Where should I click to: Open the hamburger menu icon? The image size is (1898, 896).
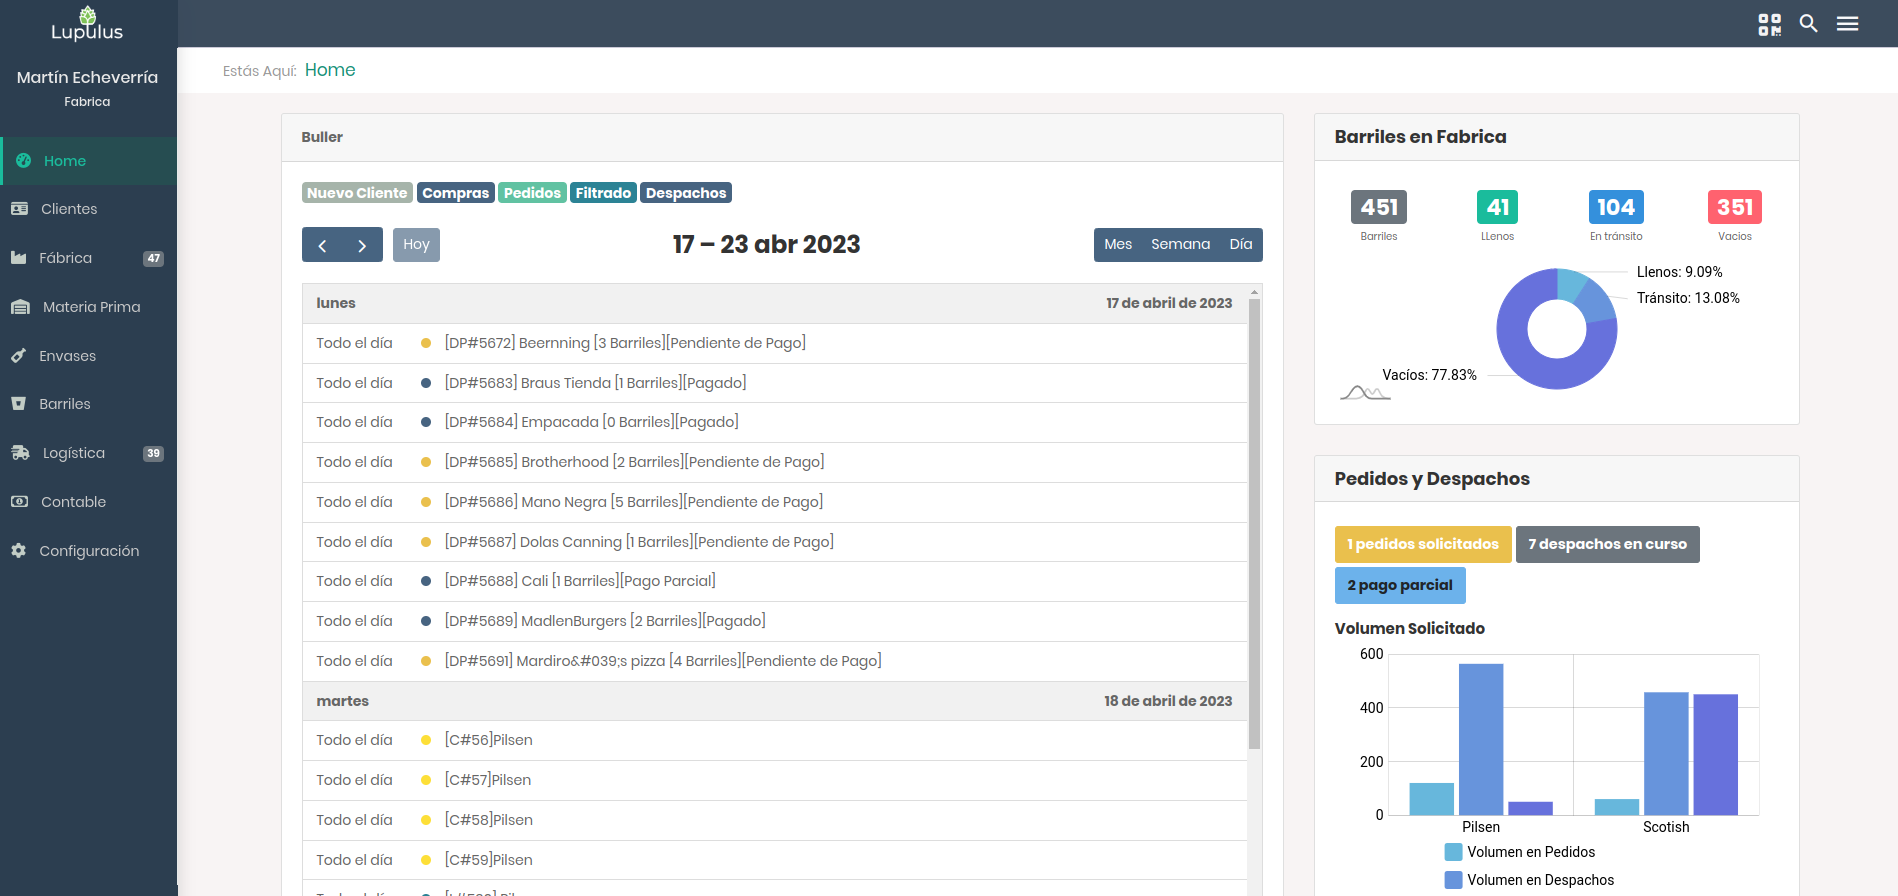1847,24
